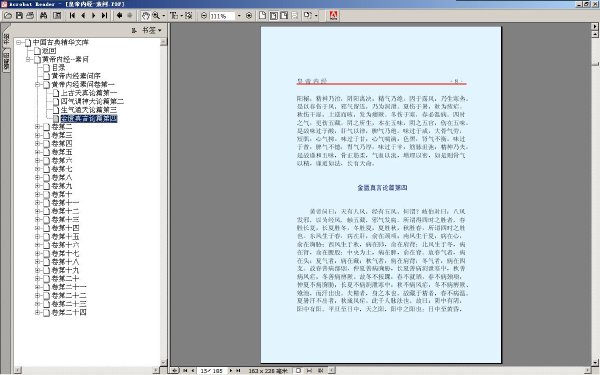Select the 卷第二十 bookmark
The width and height of the screenshot is (600, 375).
pyautogui.click(x=65, y=279)
